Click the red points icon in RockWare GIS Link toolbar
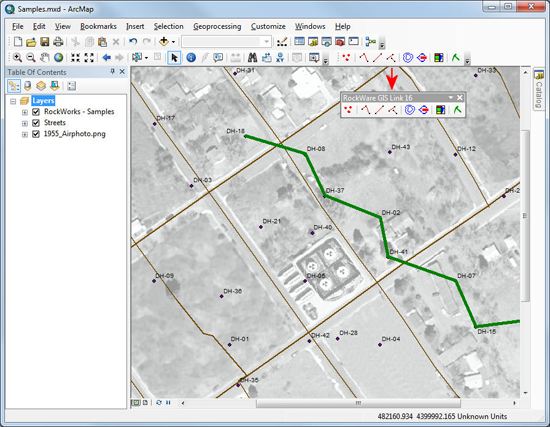 [x=348, y=110]
